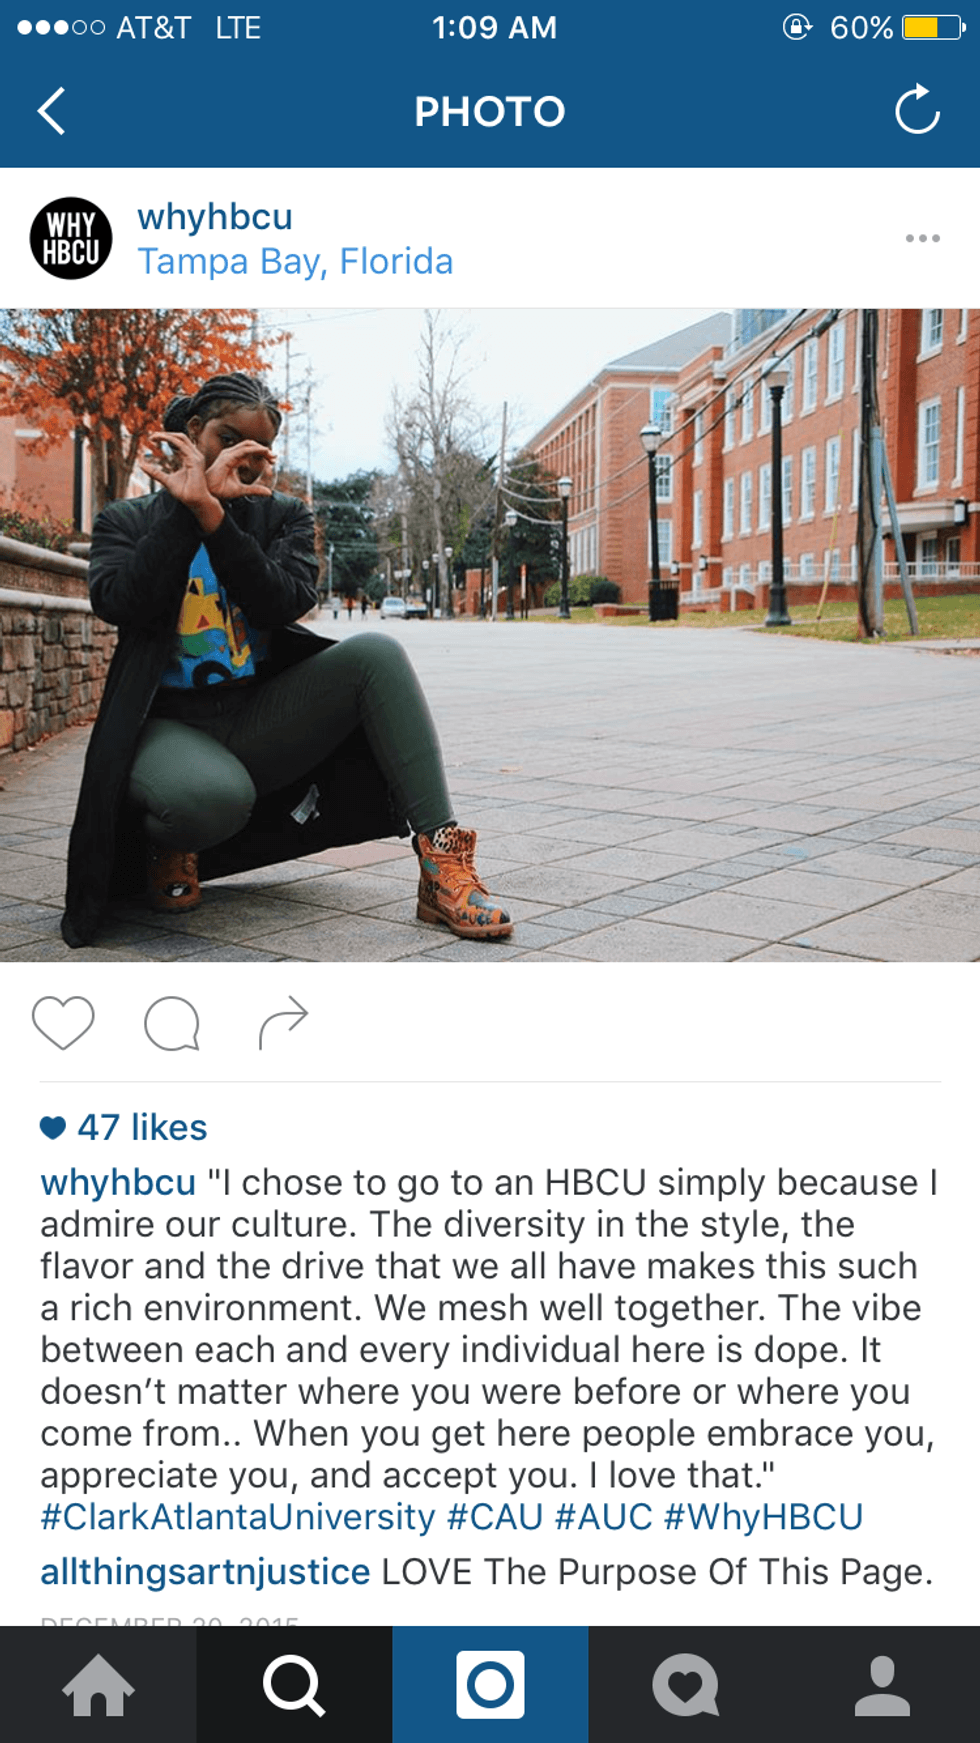
Task: Go to the Home tab
Action: tap(98, 1685)
